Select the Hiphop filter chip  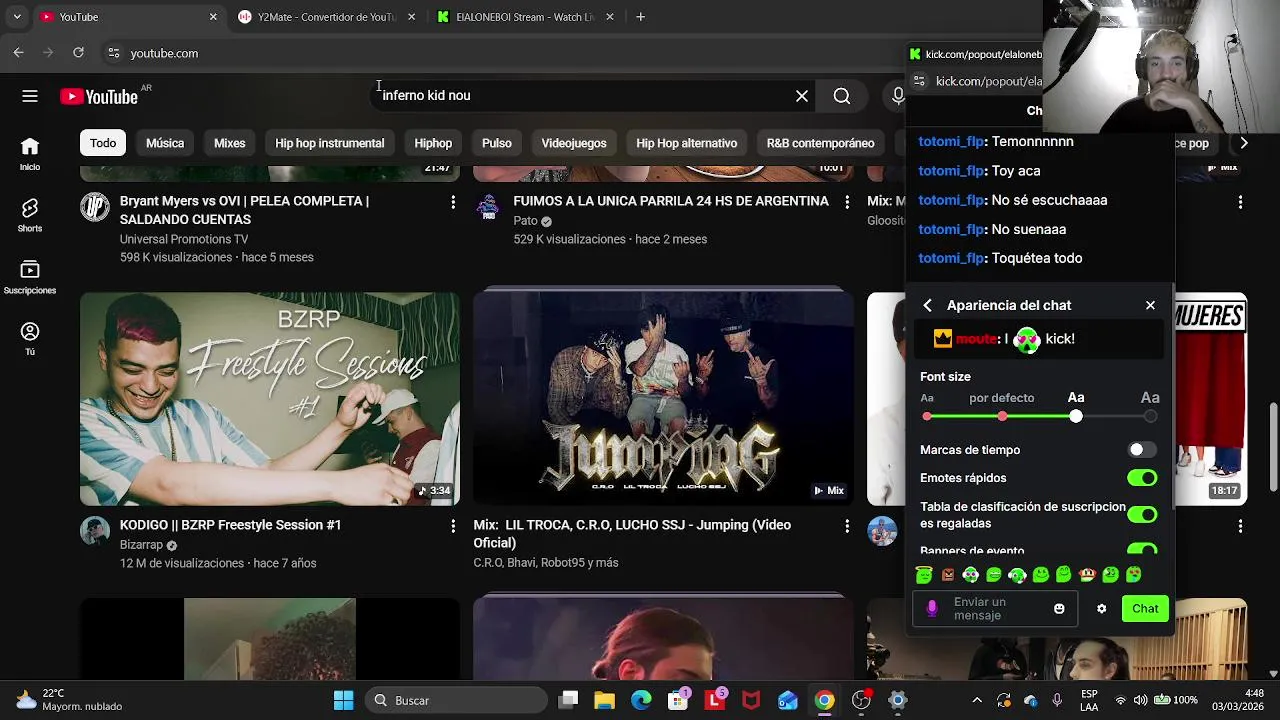pyautogui.click(x=433, y=143)
